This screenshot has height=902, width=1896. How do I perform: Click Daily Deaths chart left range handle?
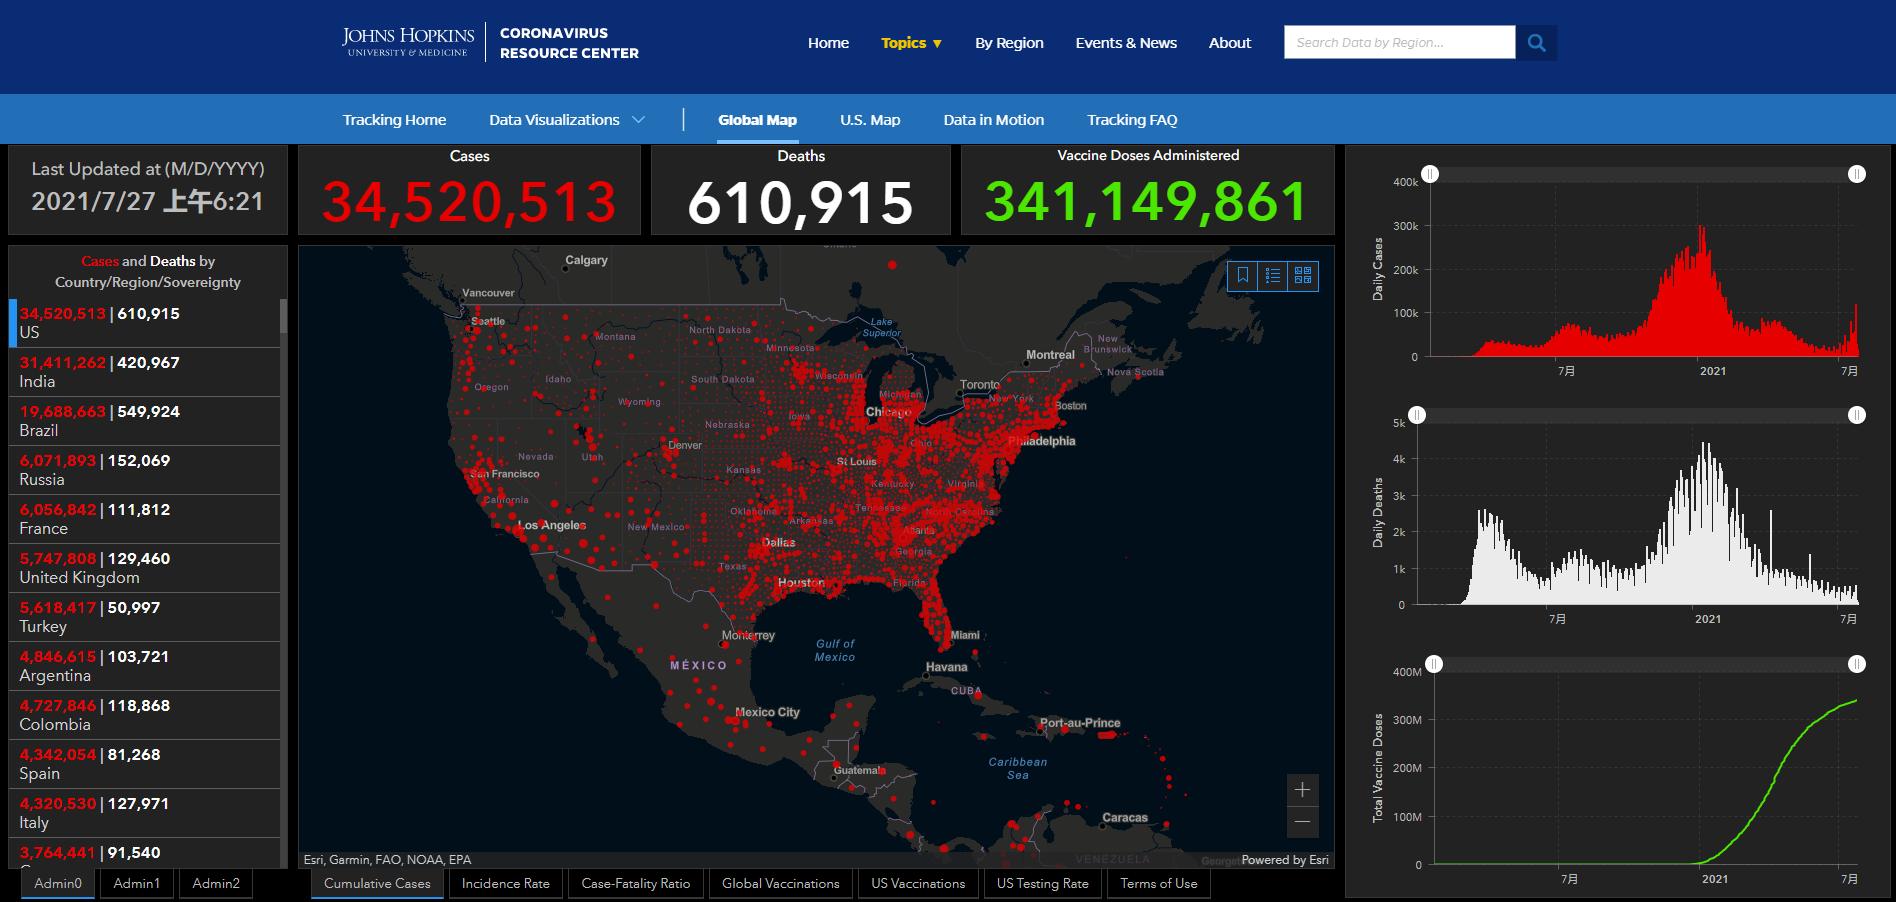click(x=1417, y=415)
